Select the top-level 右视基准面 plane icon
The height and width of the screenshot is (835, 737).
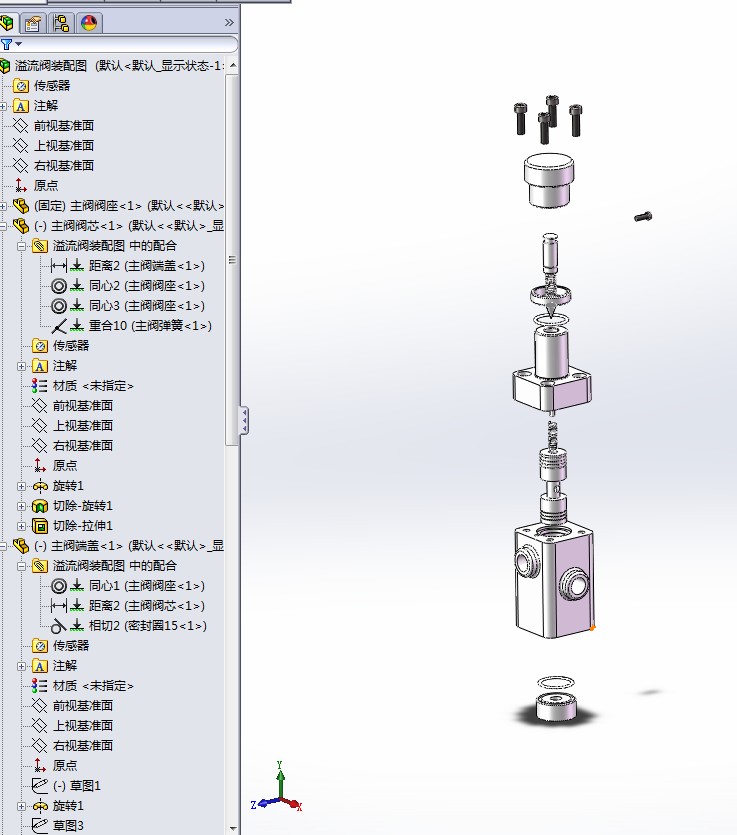point(20,166)
